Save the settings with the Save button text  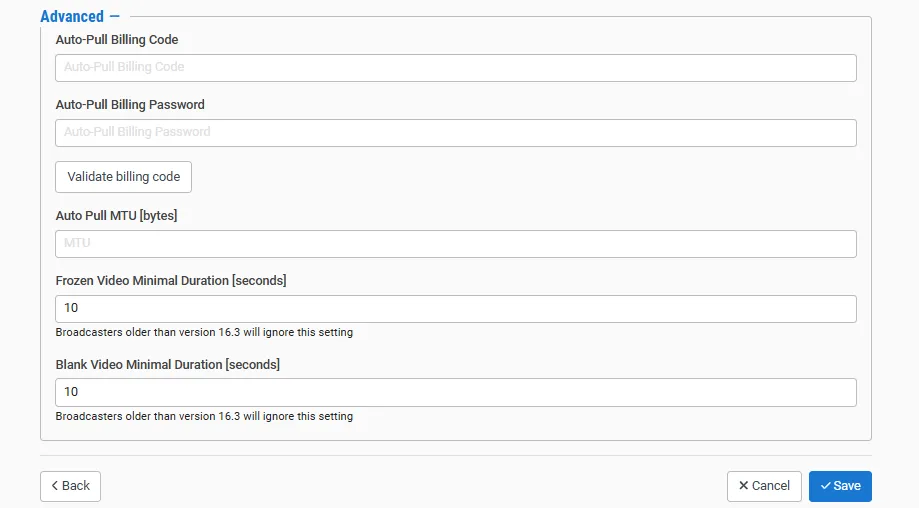[x=847, y=486]
